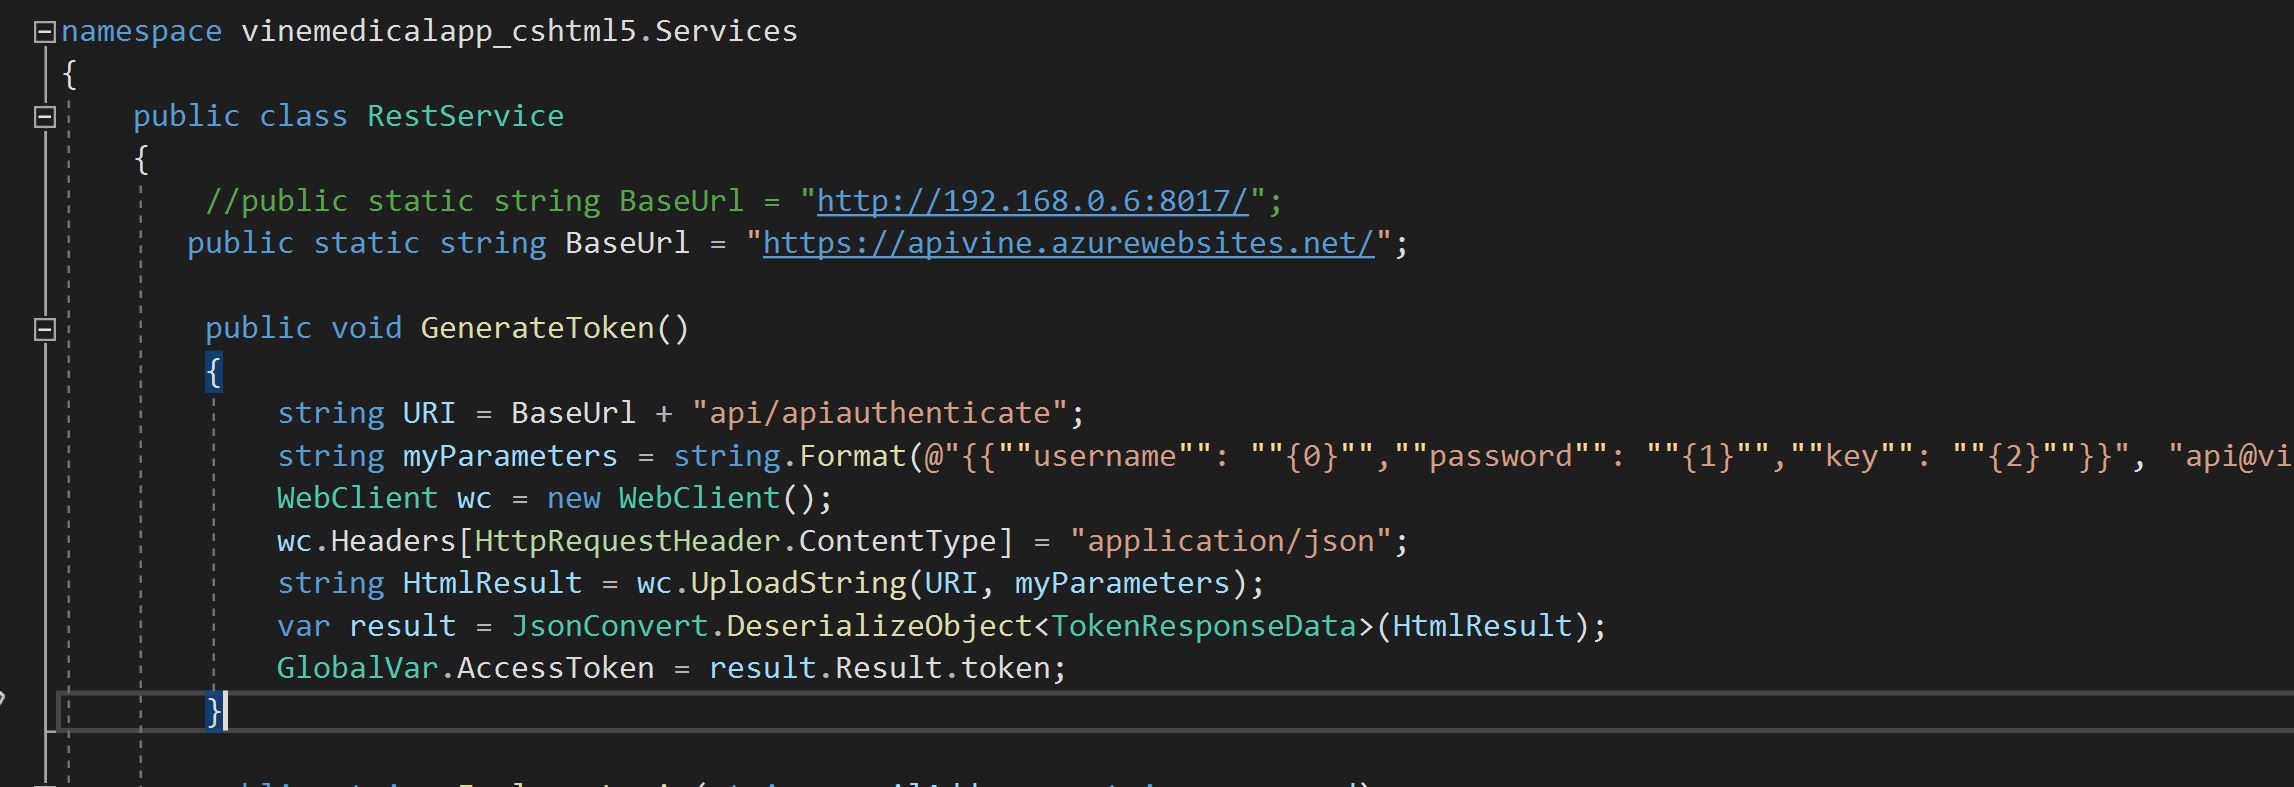Collapse the RestService class block
The height and width of the screenshot is (787, 2294).
tap(44, 118)
